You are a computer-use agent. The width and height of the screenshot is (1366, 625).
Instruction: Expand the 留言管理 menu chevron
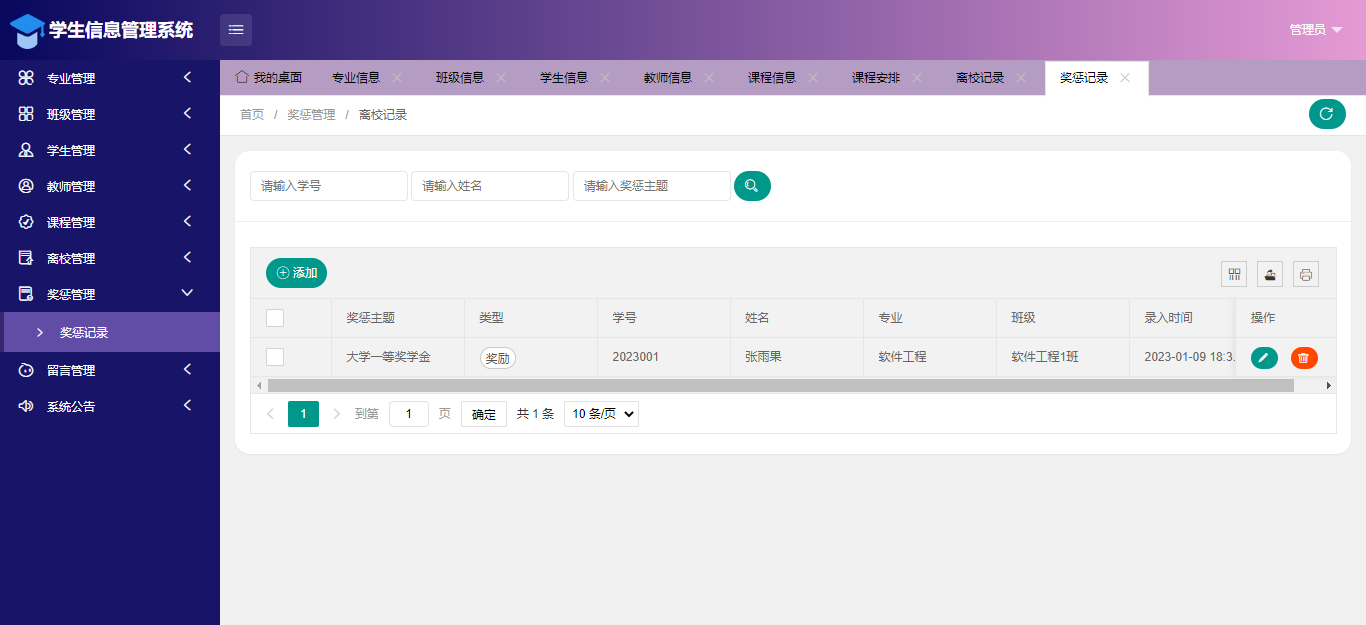coord(187,370)
